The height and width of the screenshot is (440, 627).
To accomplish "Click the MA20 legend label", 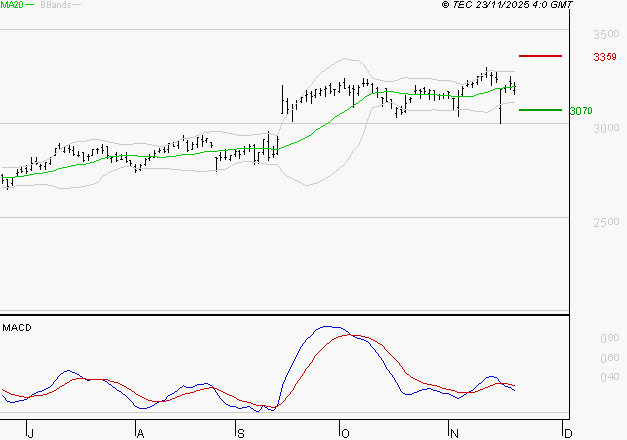I will tap(12, 5).
